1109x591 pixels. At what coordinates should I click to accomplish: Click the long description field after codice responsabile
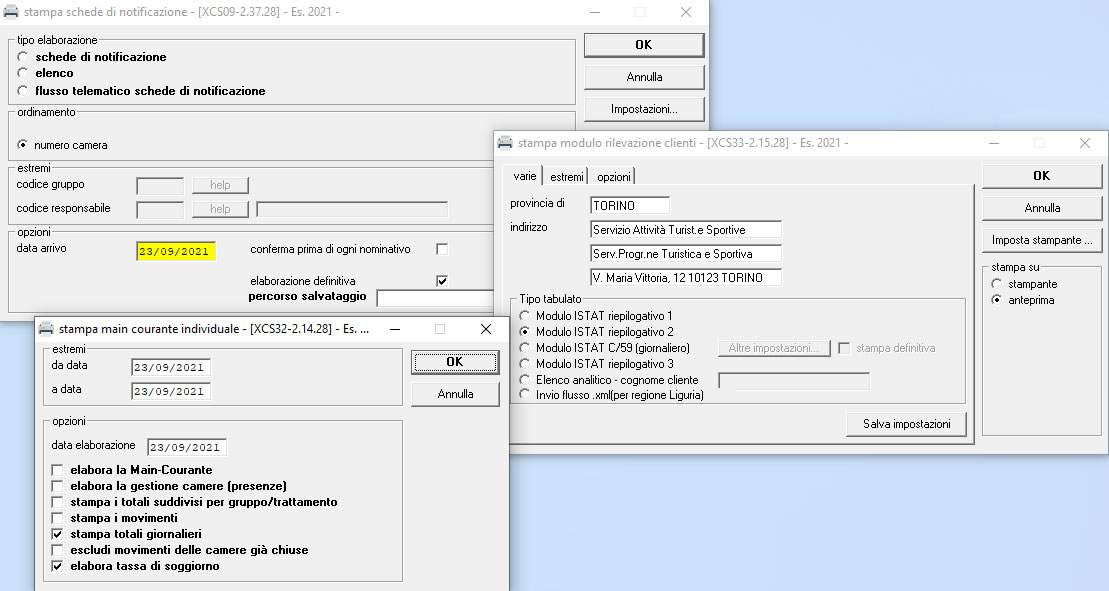[352, 209]
